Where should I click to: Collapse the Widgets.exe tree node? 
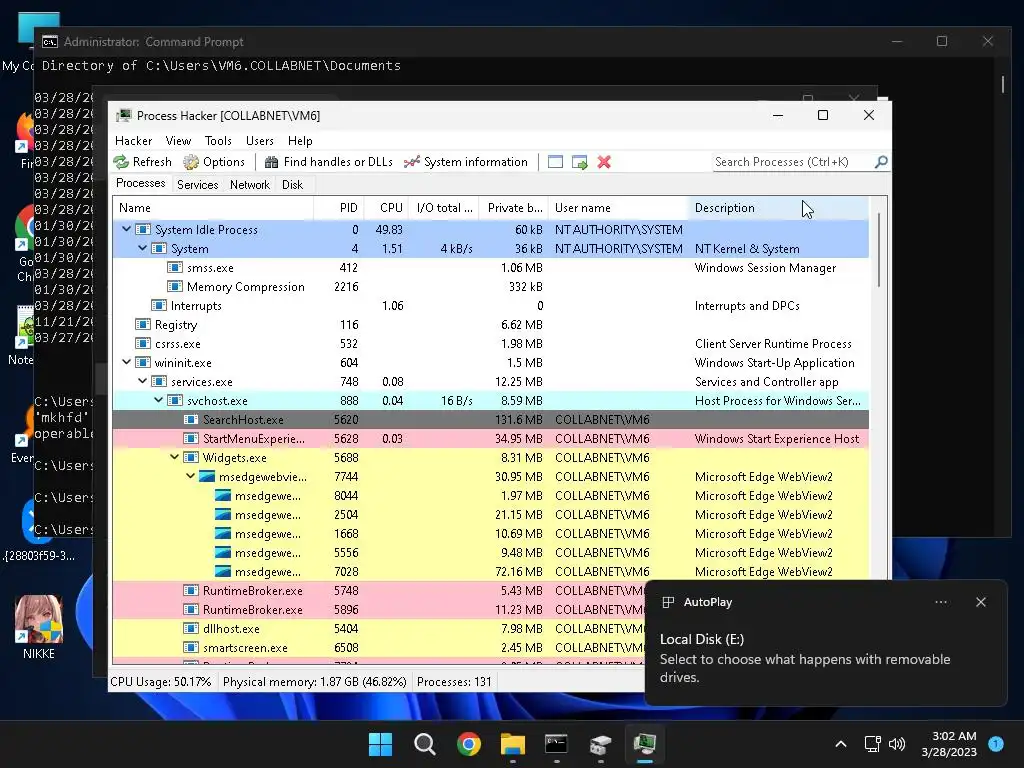pos(174,457)
